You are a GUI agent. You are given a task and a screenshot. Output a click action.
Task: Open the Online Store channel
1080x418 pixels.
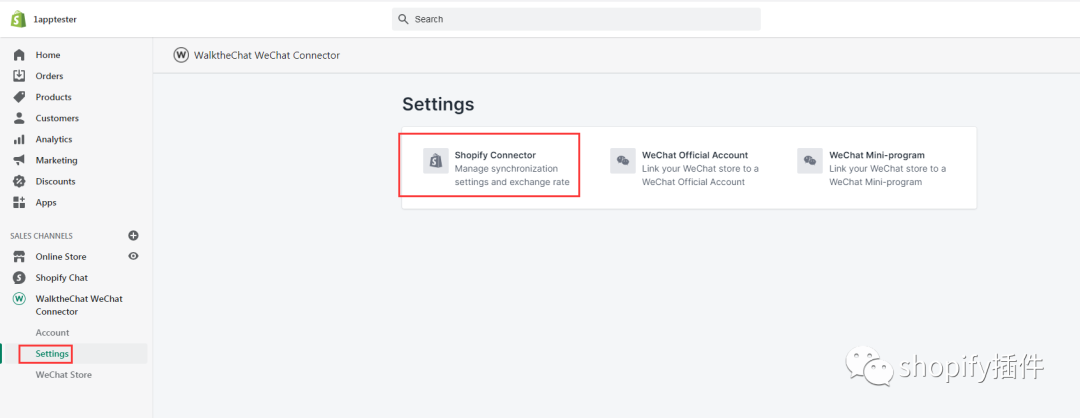click(61, 257)
